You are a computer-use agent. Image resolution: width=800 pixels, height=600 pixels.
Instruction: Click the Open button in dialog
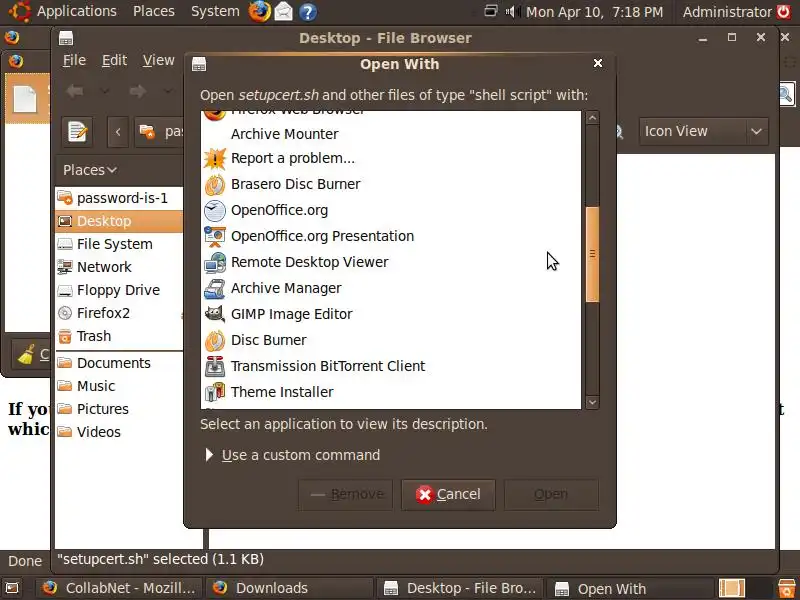click(551, 494)
